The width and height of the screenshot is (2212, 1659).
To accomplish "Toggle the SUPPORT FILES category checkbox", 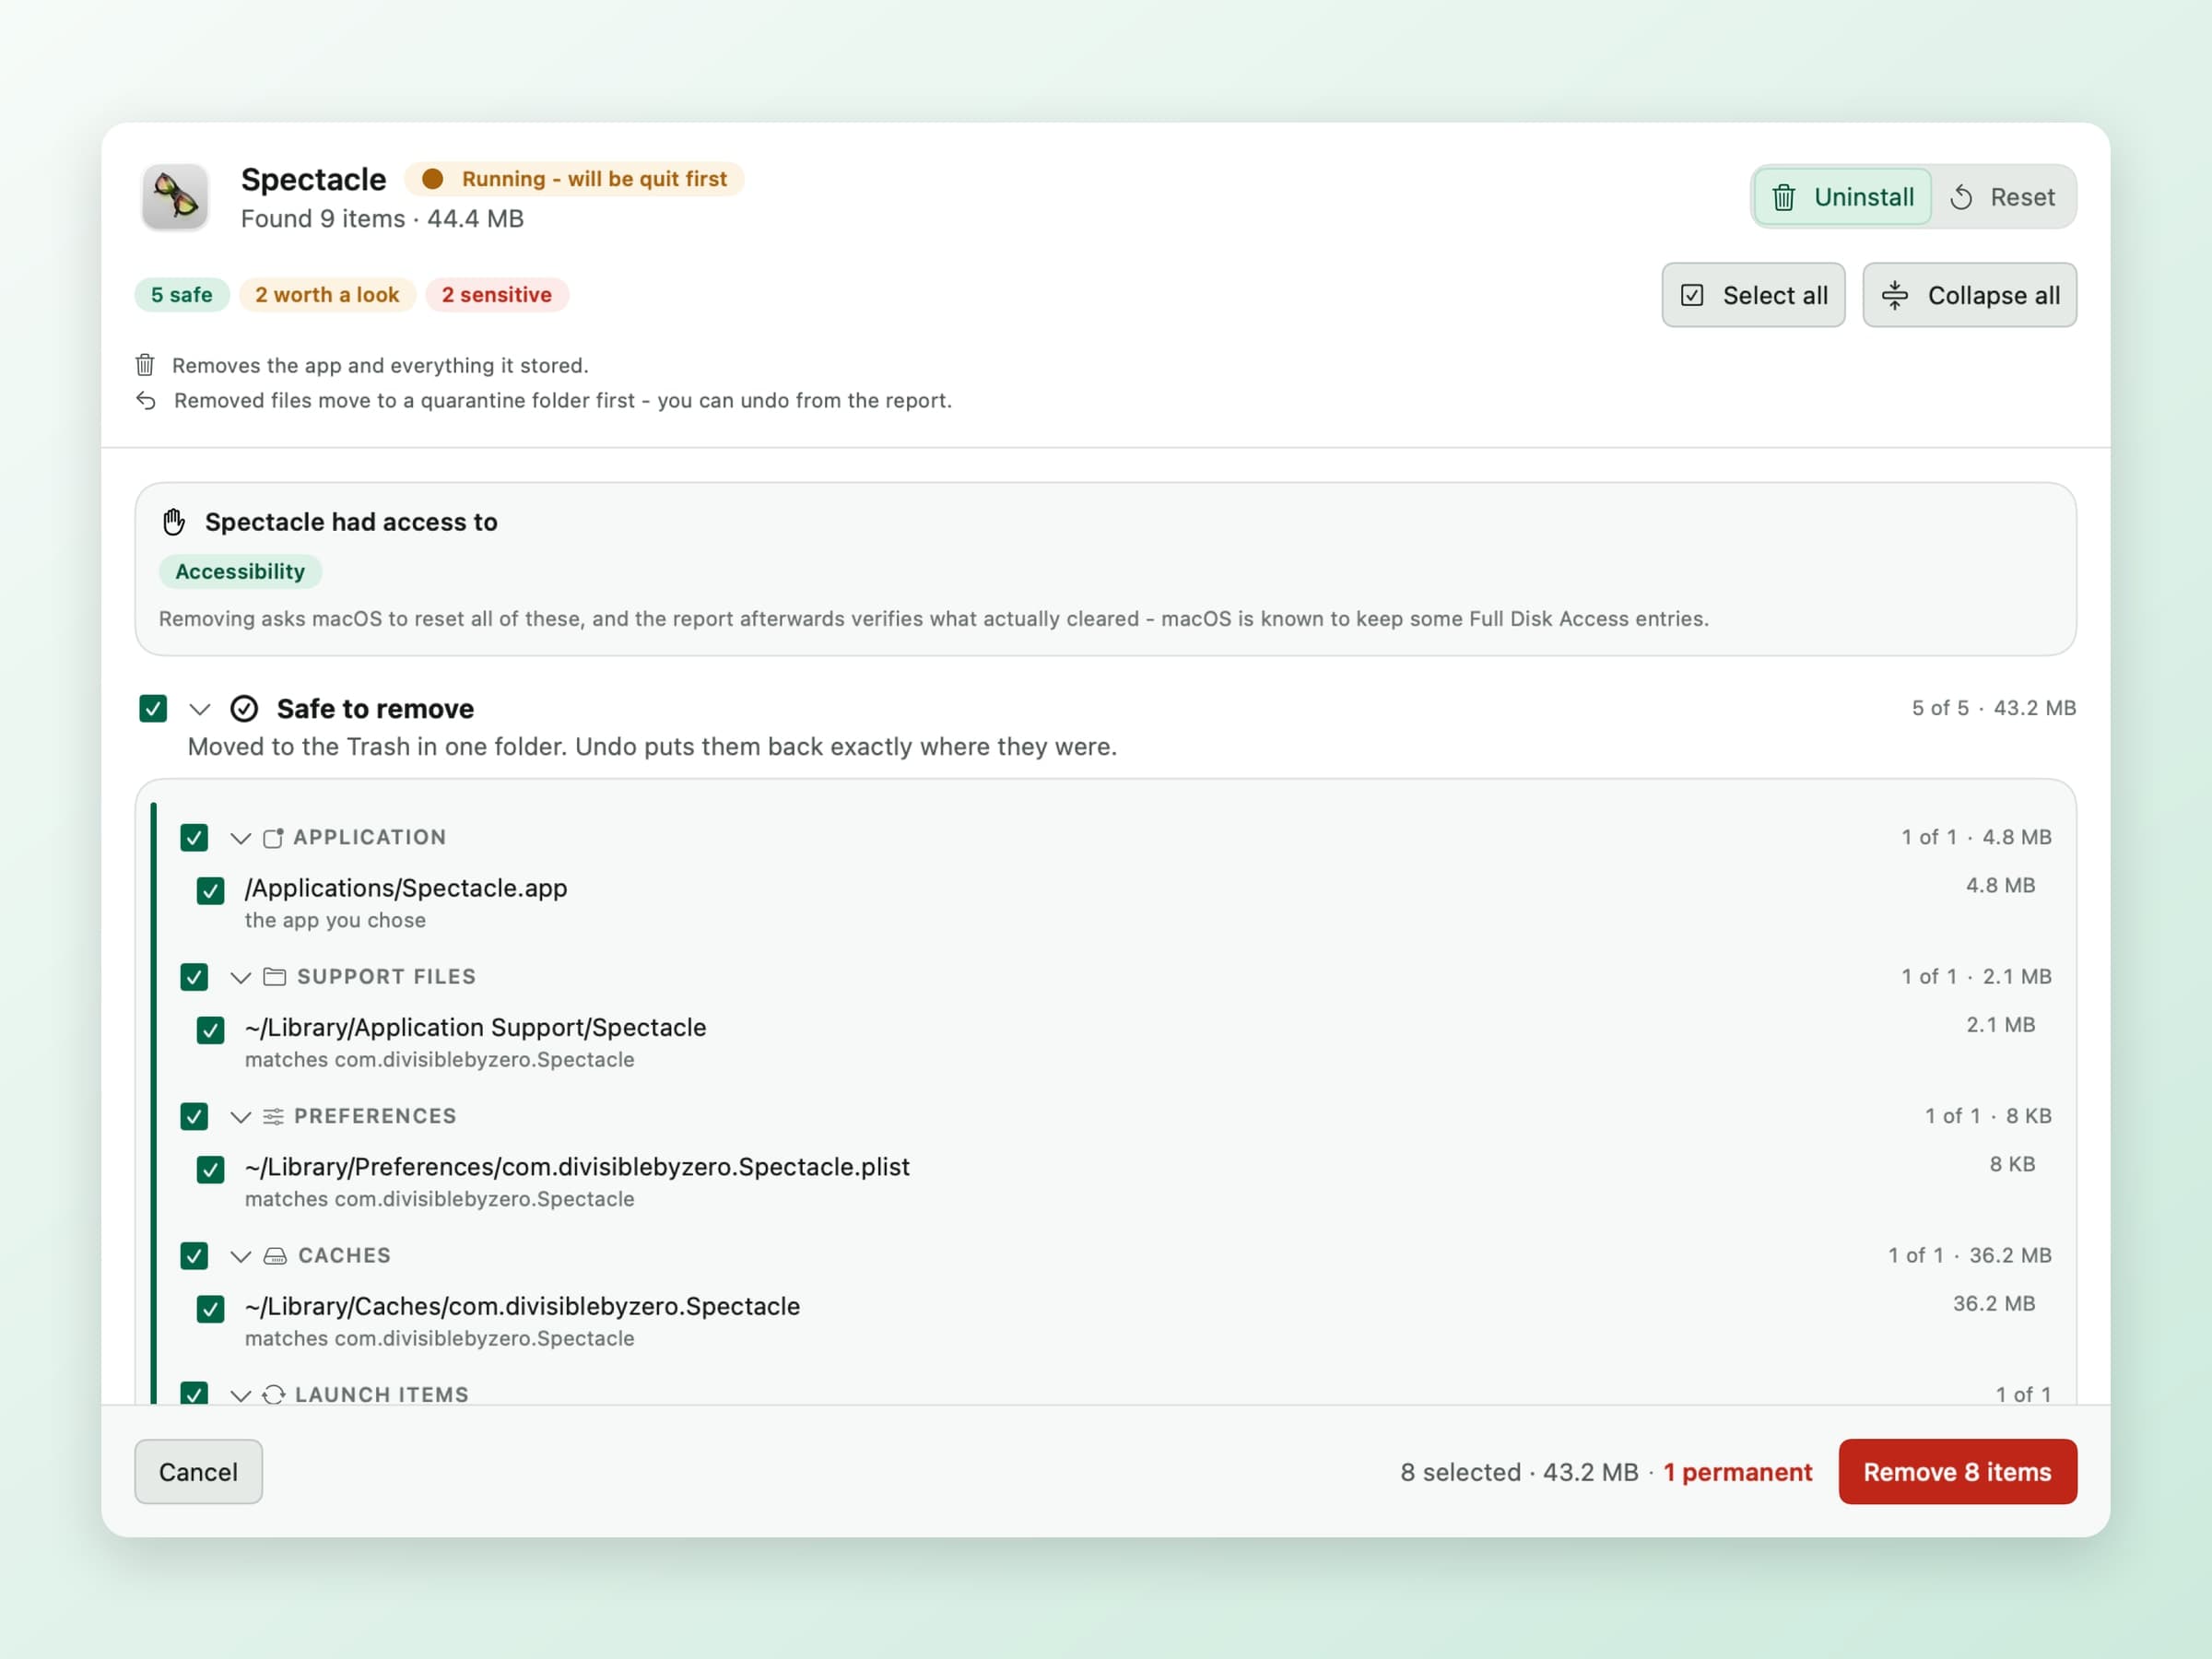I will [194, 977].
